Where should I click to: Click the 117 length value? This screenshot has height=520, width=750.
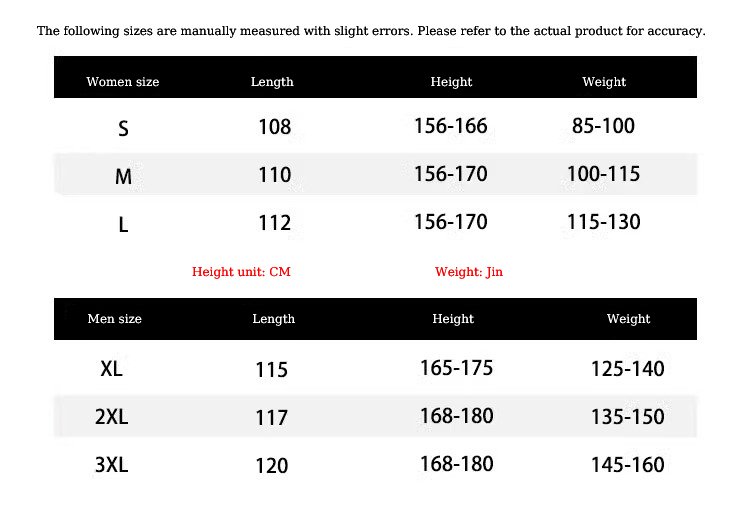[x=272, y=418]
